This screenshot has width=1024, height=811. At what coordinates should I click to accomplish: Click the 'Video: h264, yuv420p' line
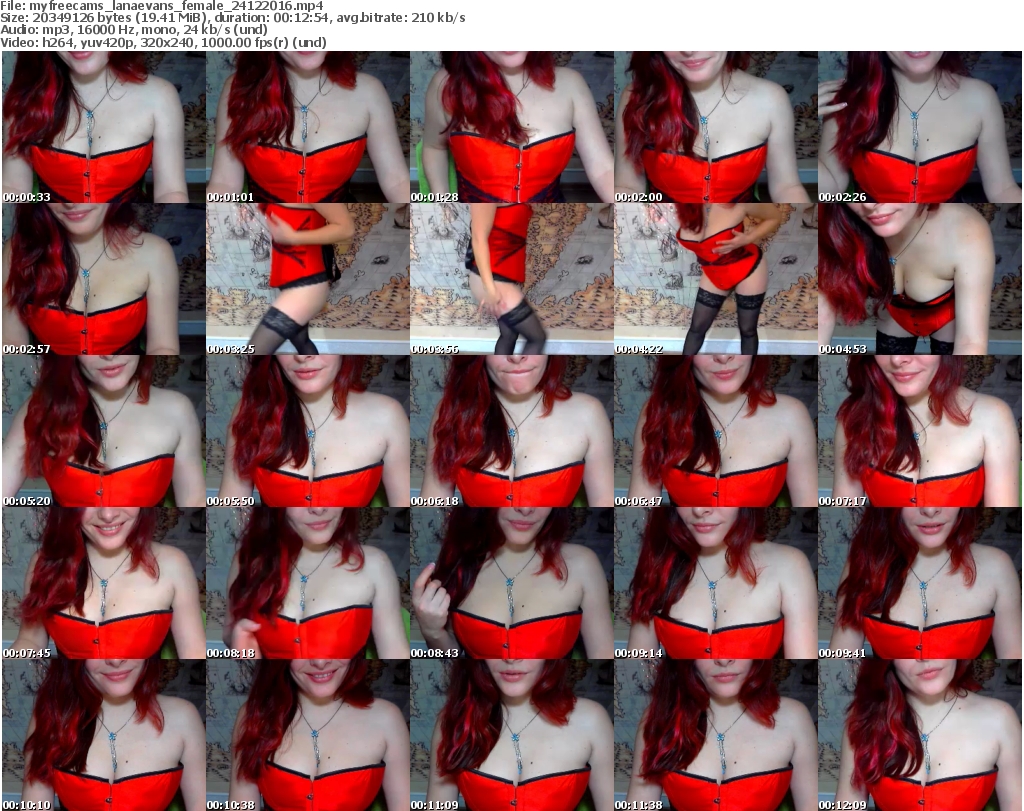click(x=163, y=42)
